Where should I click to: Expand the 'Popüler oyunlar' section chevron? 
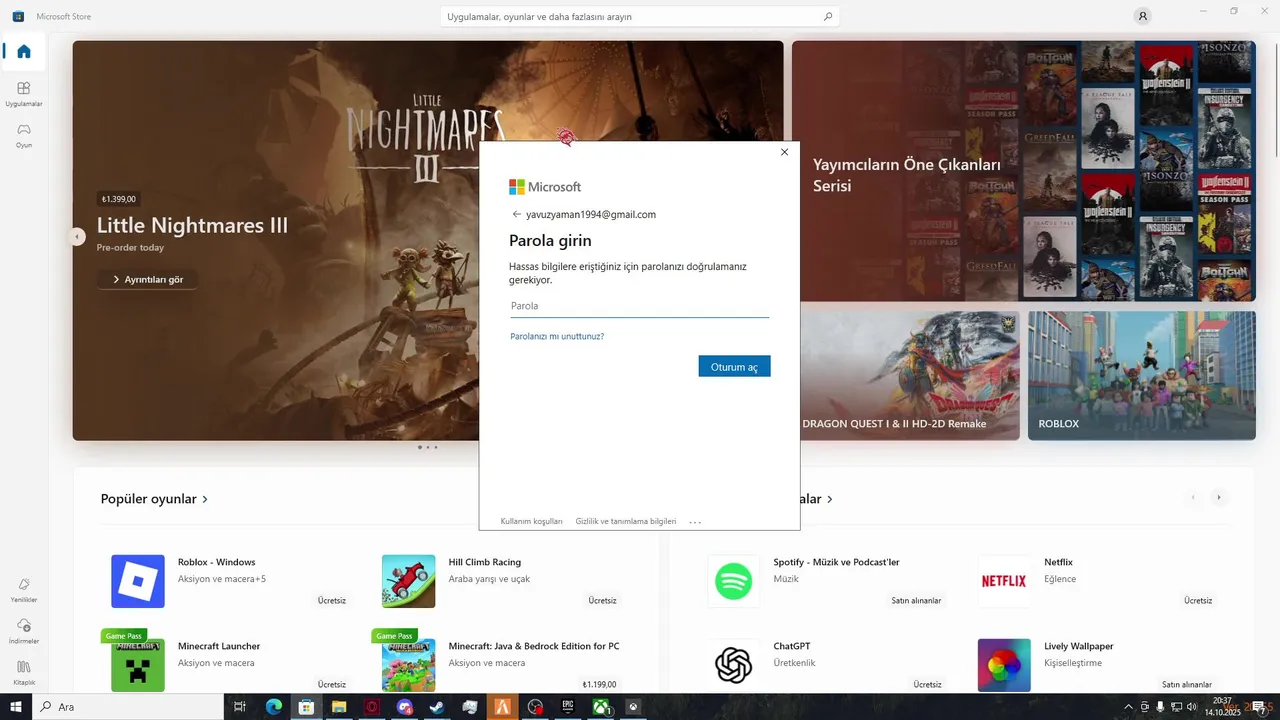tap(205, 499)
